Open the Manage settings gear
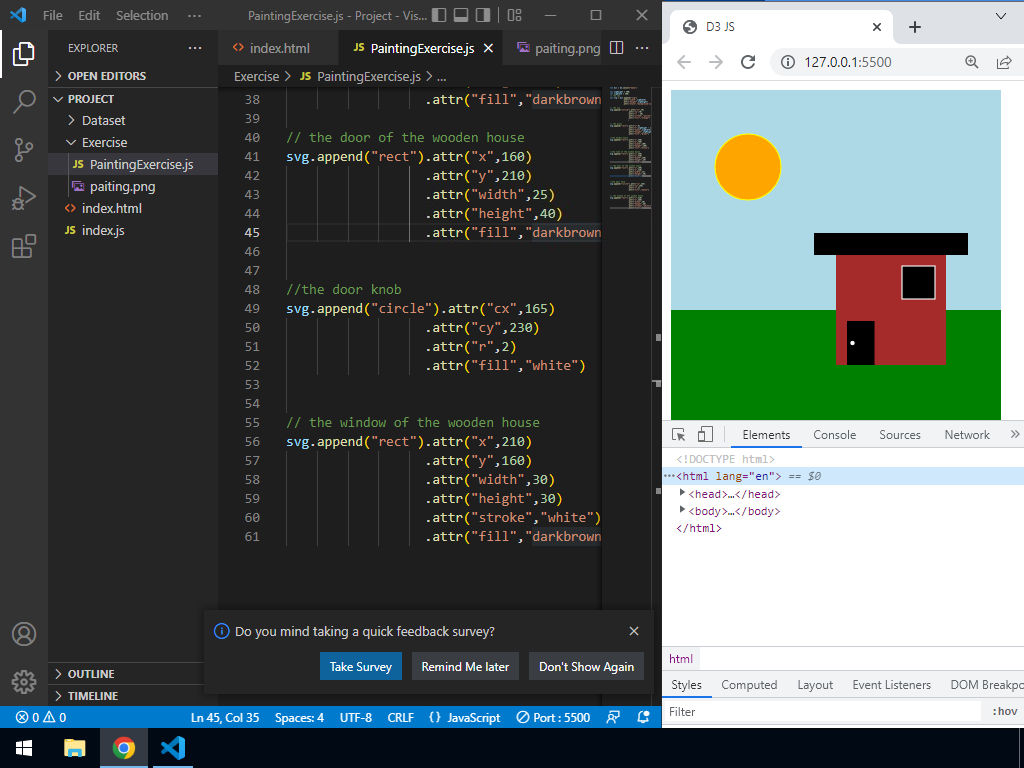1024x768 pixels. (24, 682)
